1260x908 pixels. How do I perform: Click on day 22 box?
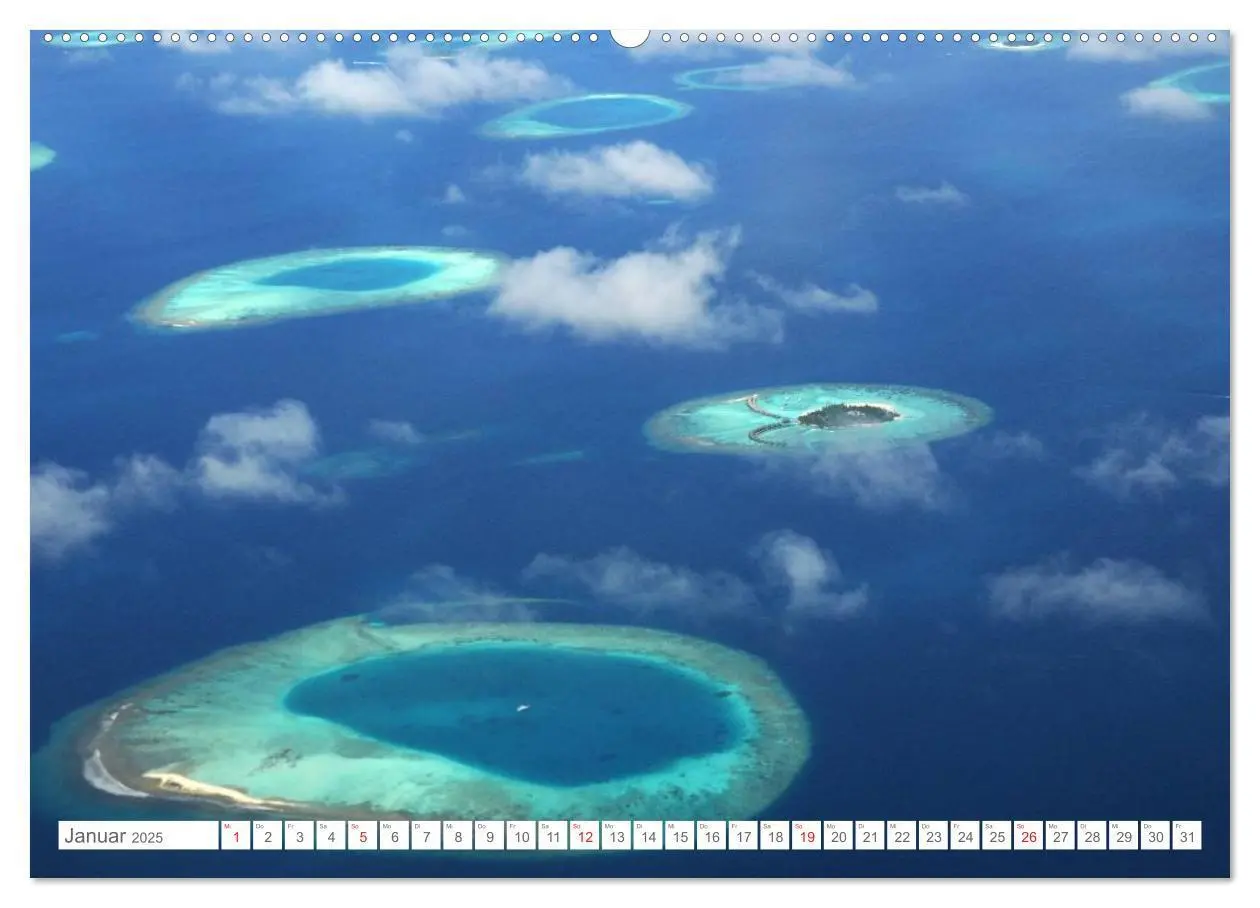[902, 836]
